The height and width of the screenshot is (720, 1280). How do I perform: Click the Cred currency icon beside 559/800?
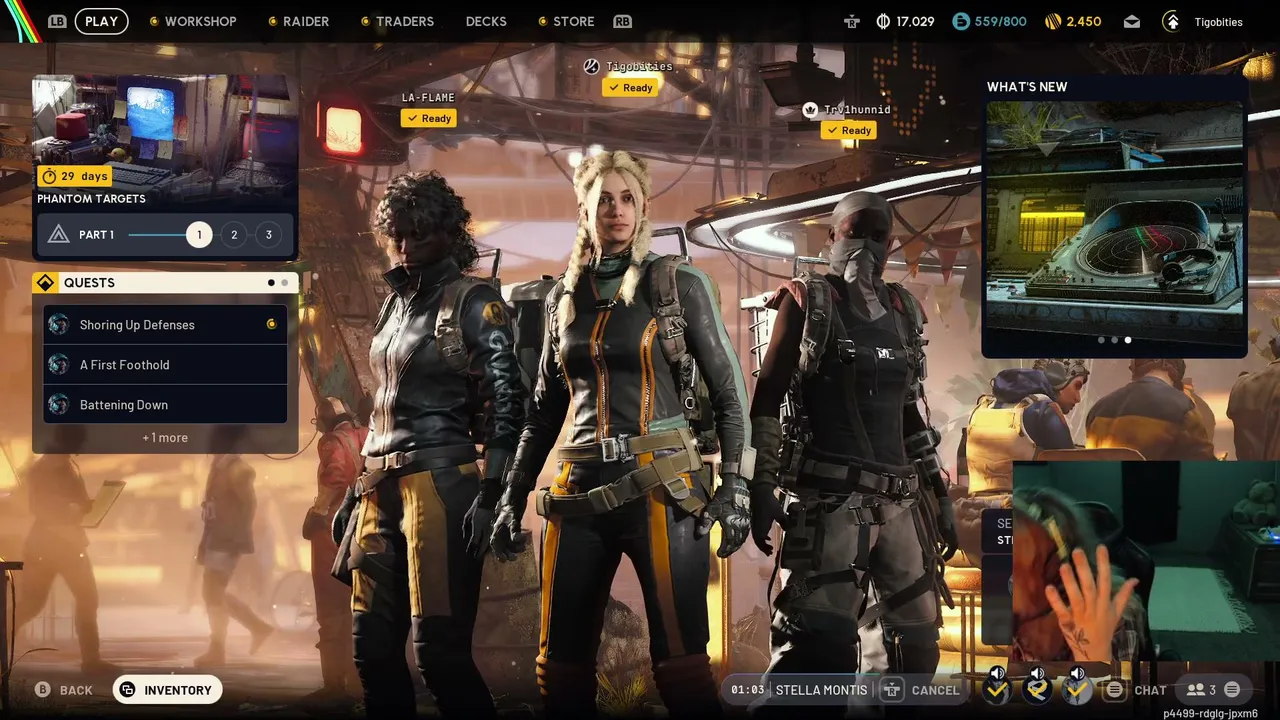[x=961, y=21]
